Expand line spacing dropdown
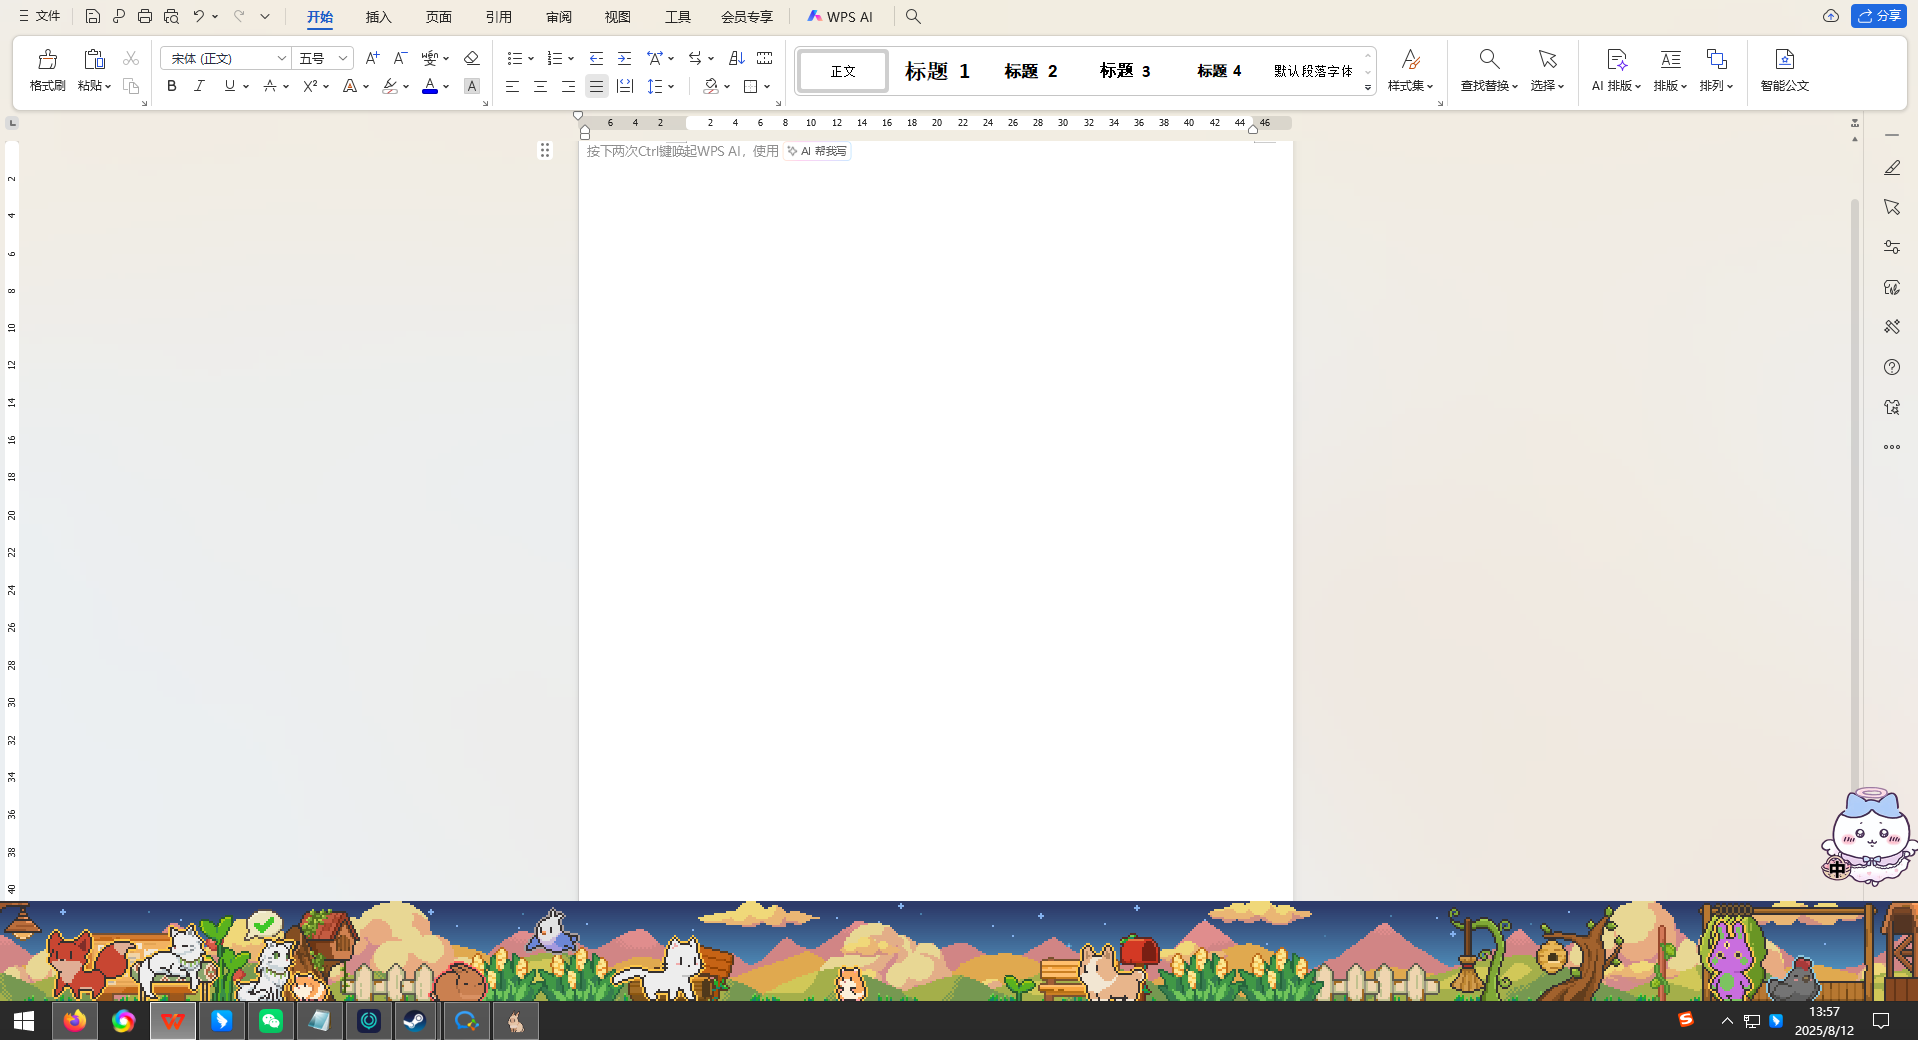 671,87
